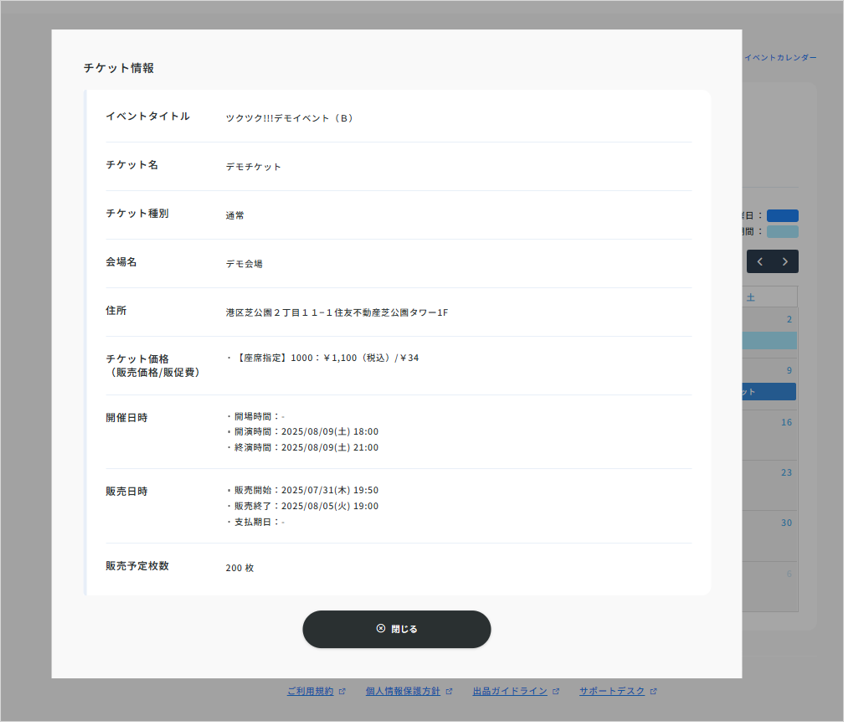Select the 土 column header in calendar

[x=770, y=297]
